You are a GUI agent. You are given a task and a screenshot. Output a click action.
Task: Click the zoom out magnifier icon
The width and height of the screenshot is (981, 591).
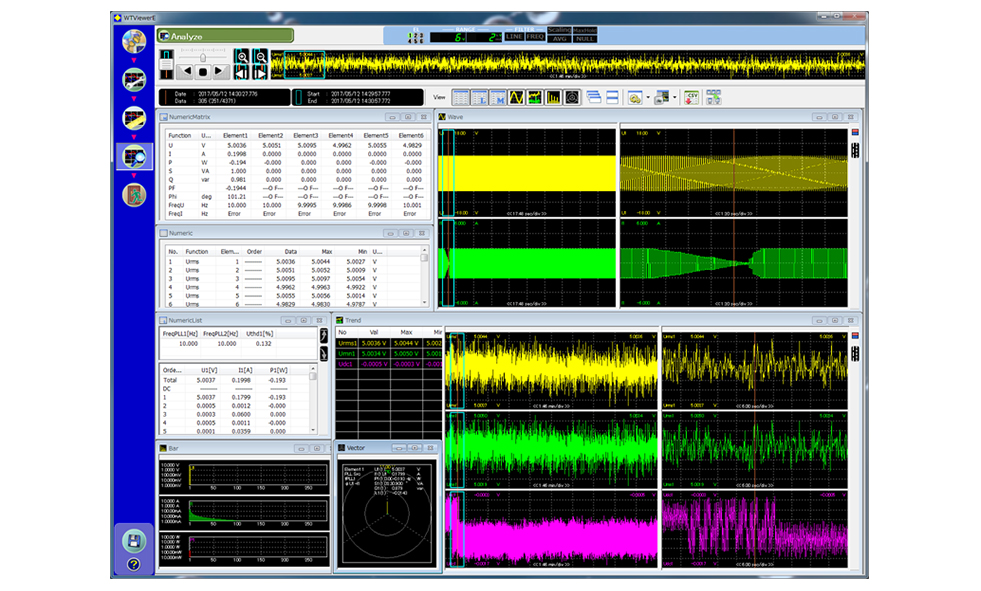[260, 56]
